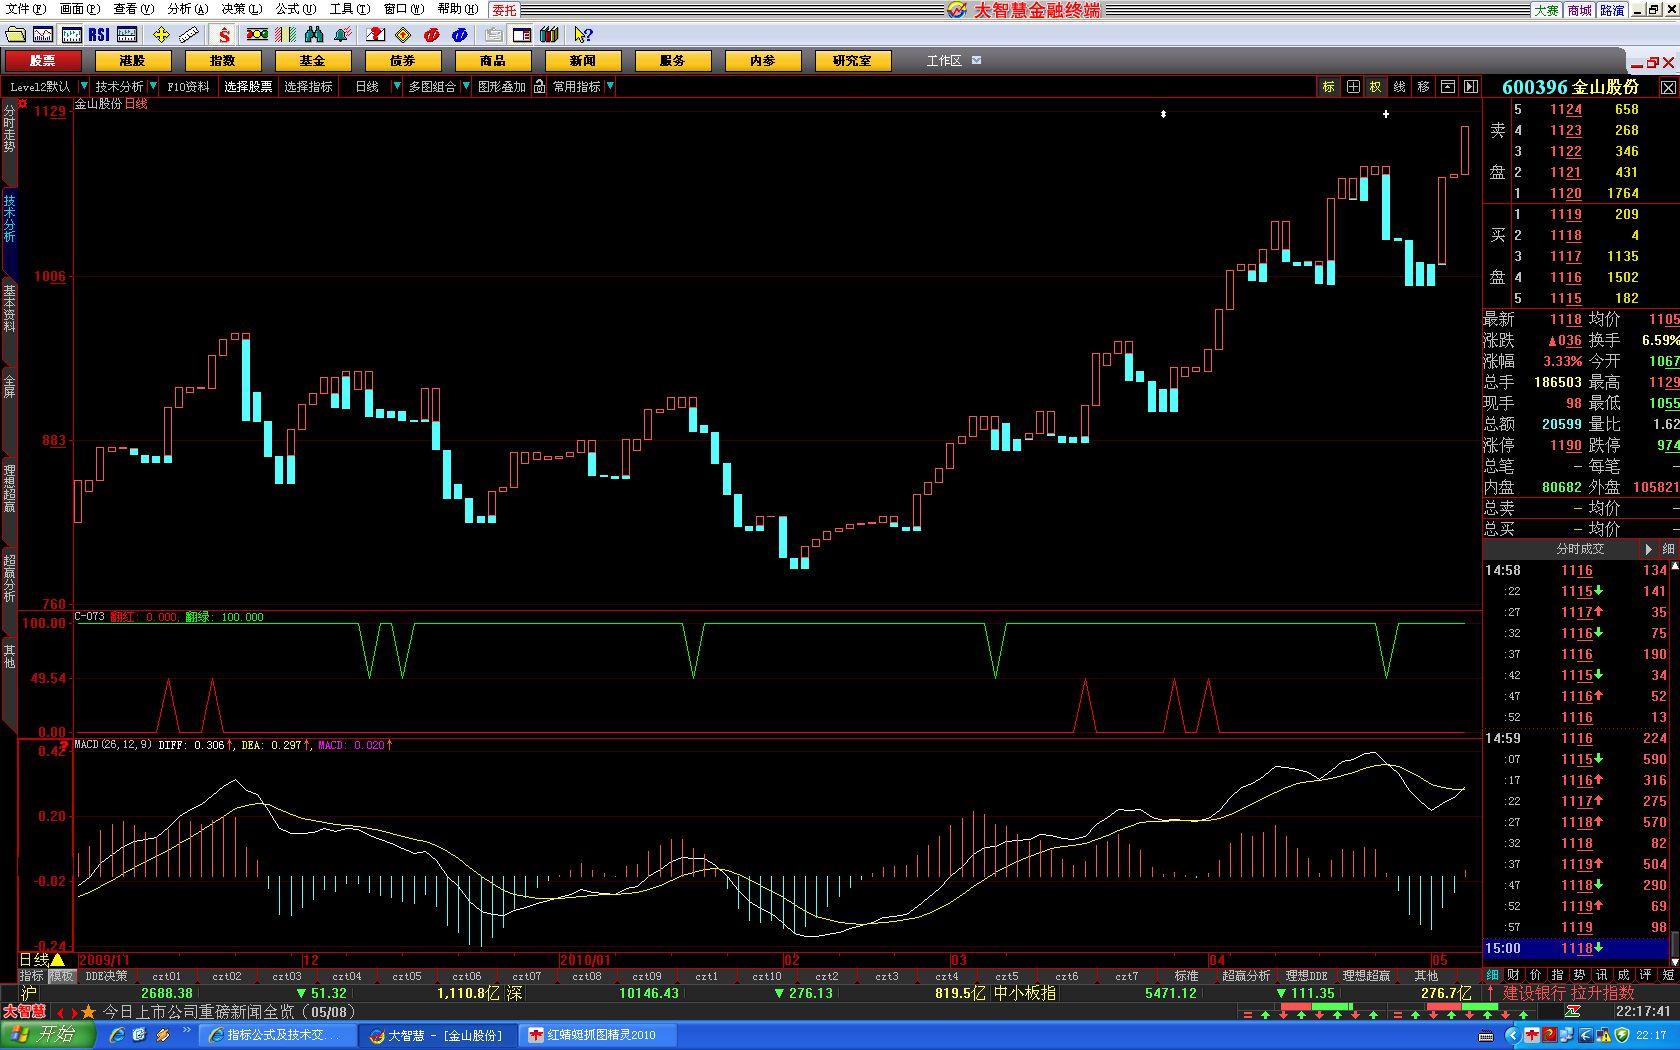
Task: Toggle the 财 finance view button
Action: [x=1514, y=975]
